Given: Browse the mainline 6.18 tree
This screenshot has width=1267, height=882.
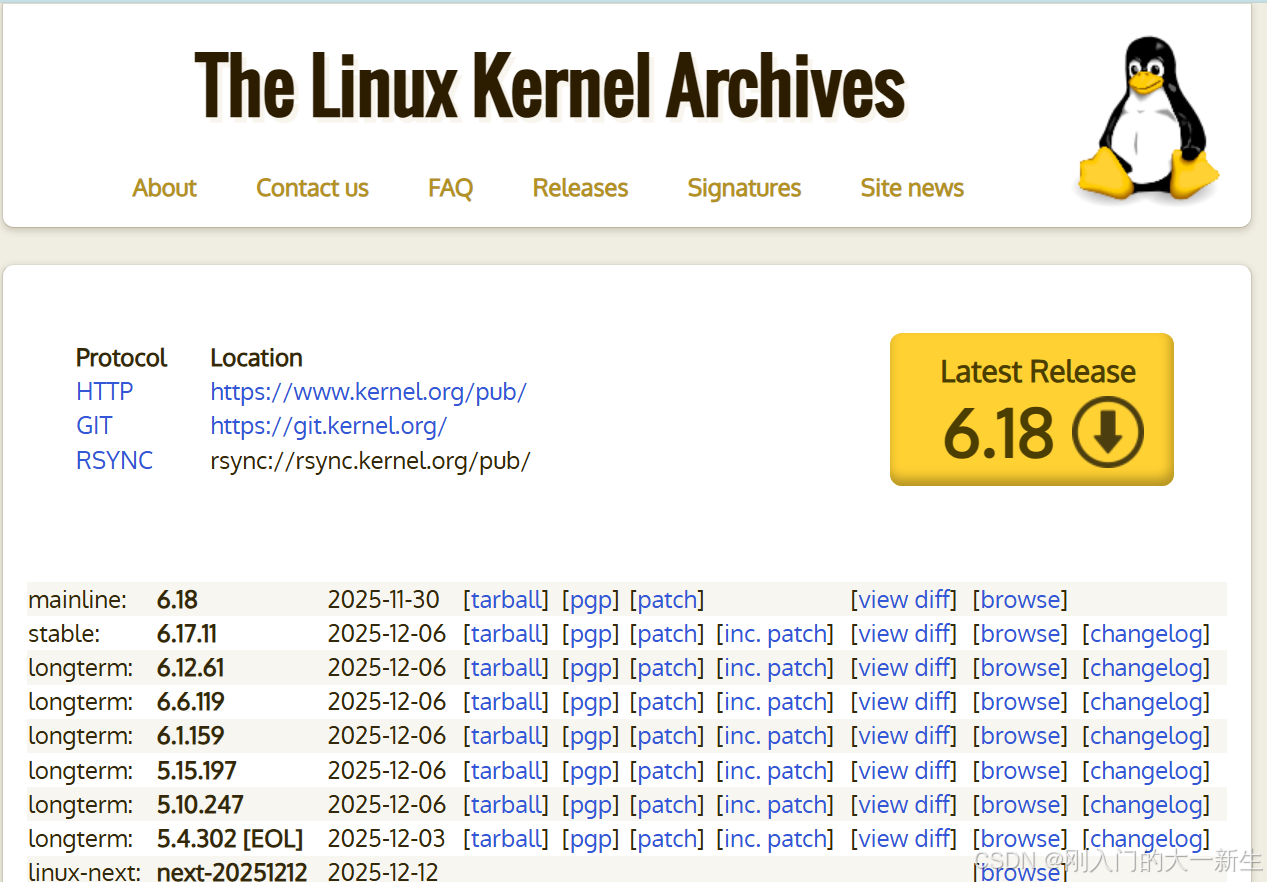Looking at the screenshot, I should pyautogui.click(x=1020, y=600).
